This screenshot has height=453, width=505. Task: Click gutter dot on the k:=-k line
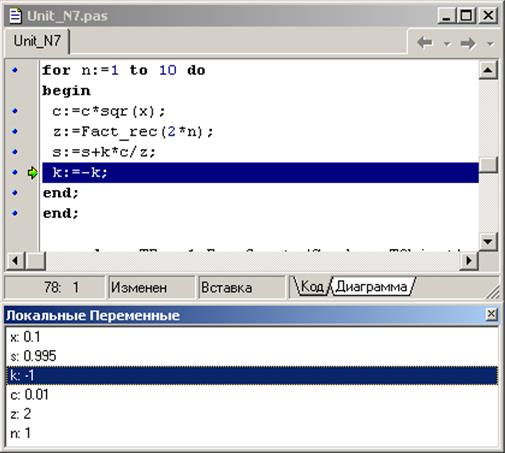pyautogui.click(x=15, y=172)
